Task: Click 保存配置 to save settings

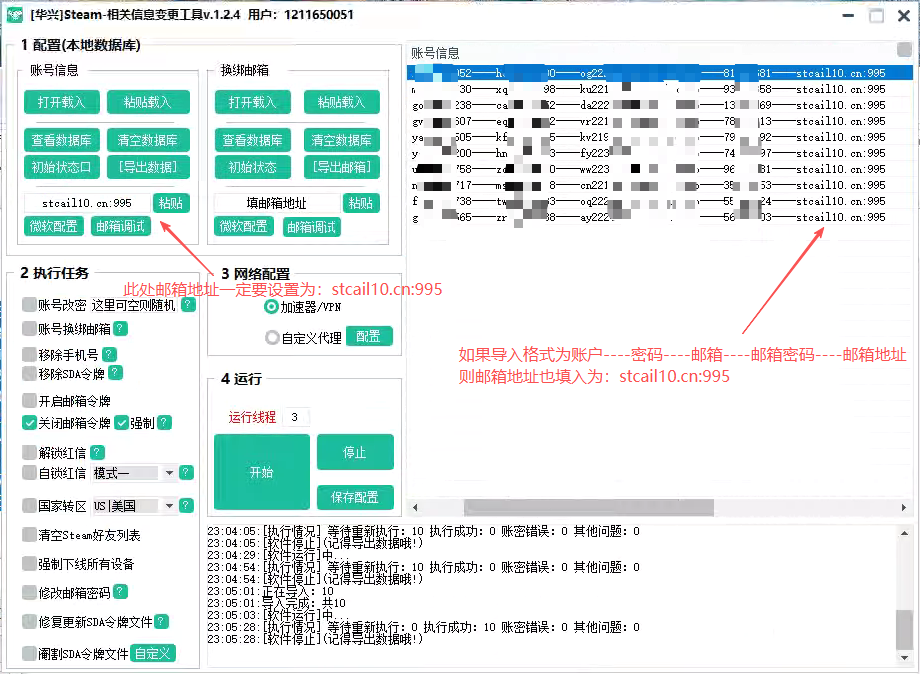Action: pos(355,497)
